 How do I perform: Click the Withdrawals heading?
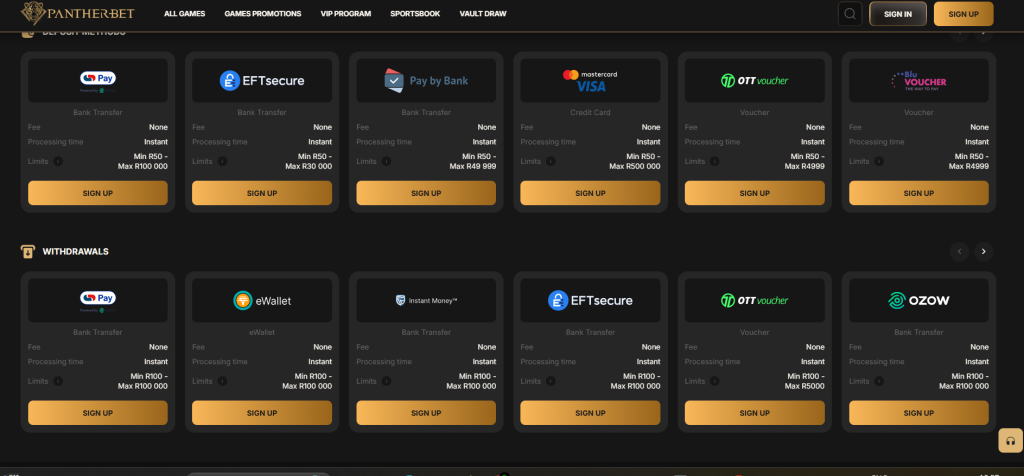pyautogui.click(x=76, y=251)
